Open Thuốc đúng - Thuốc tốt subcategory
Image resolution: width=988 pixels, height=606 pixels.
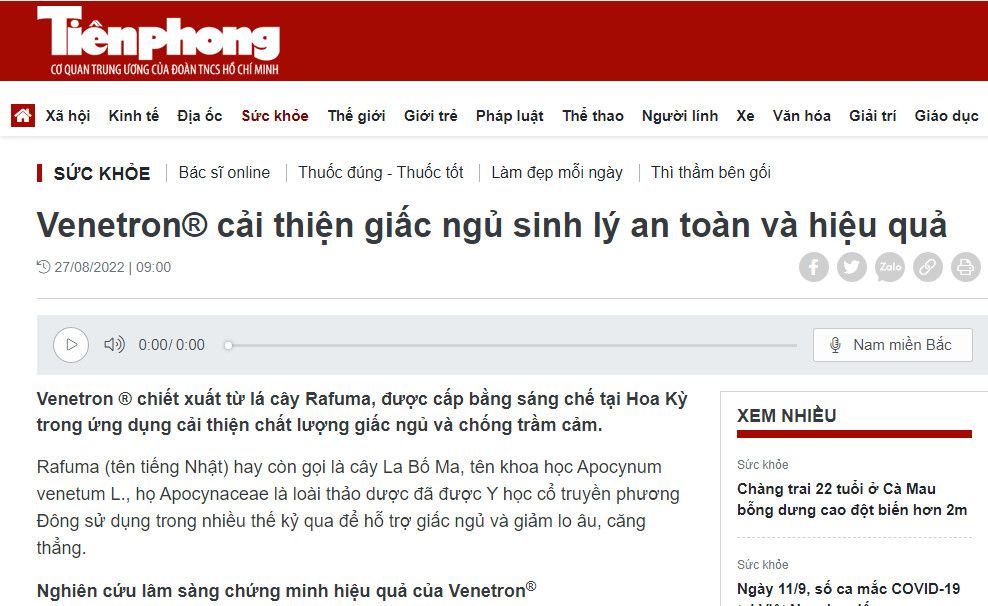381,172
